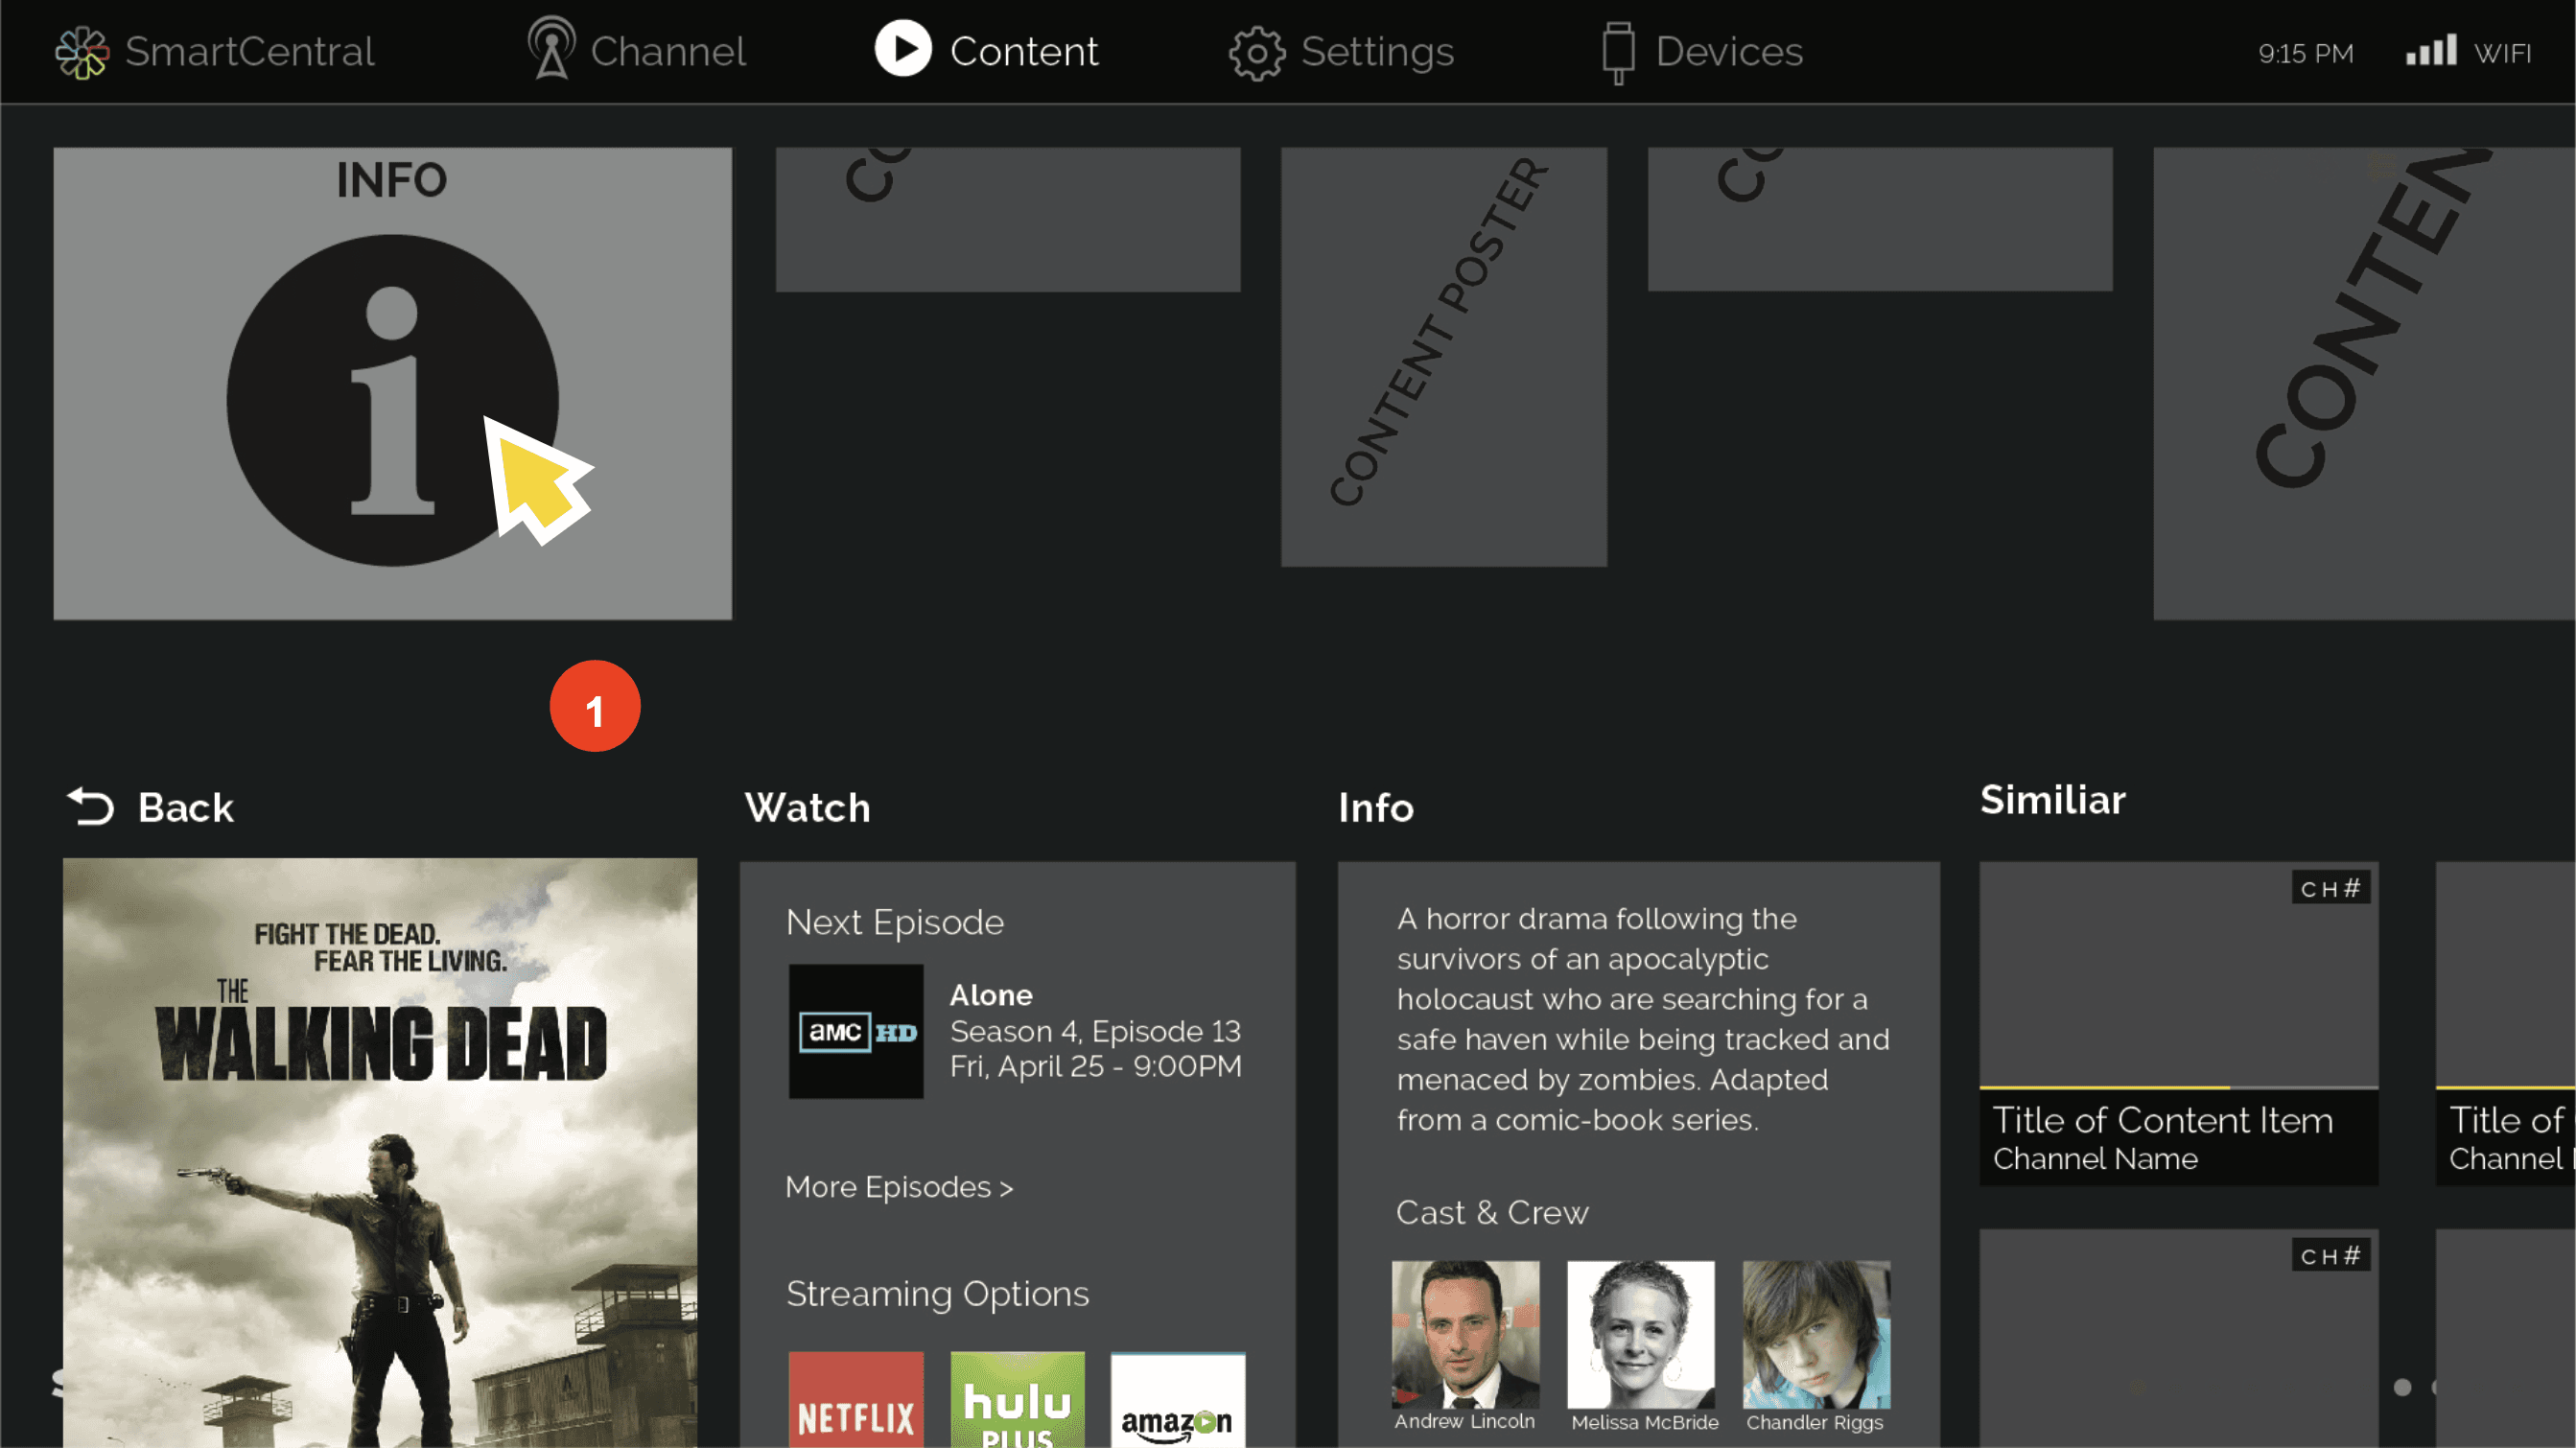Open the Channel antenna icon
The image size is (2576, 1448).
point(551,48)
